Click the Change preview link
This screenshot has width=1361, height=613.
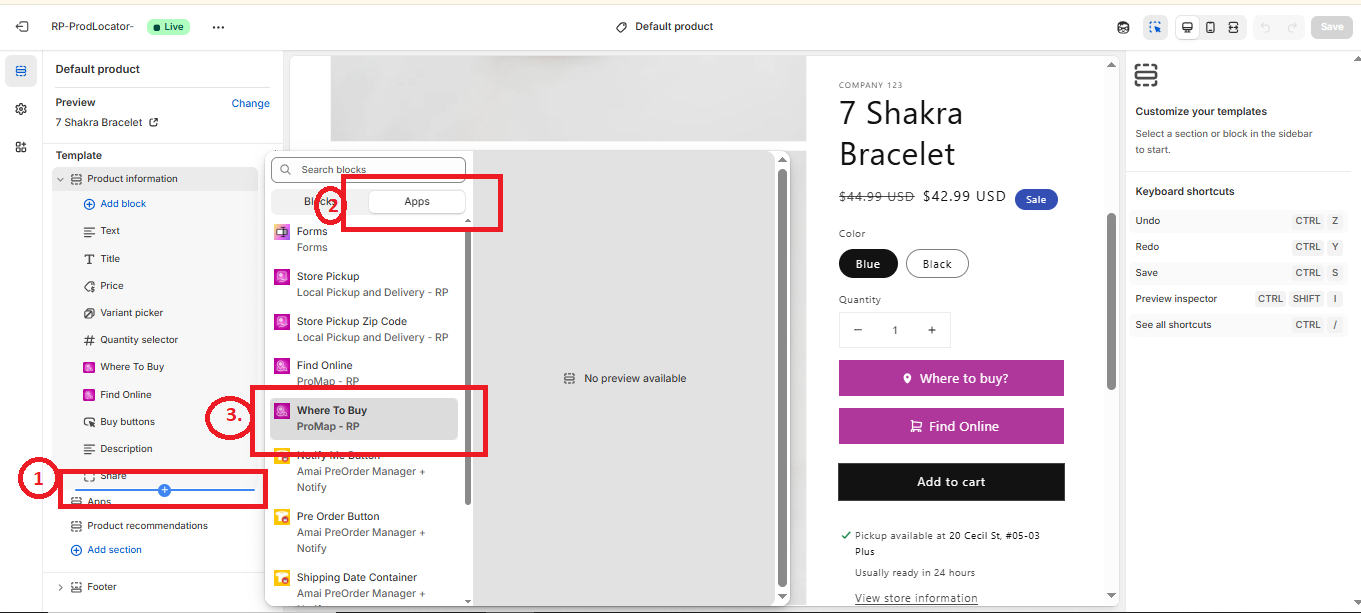point(250,103)
